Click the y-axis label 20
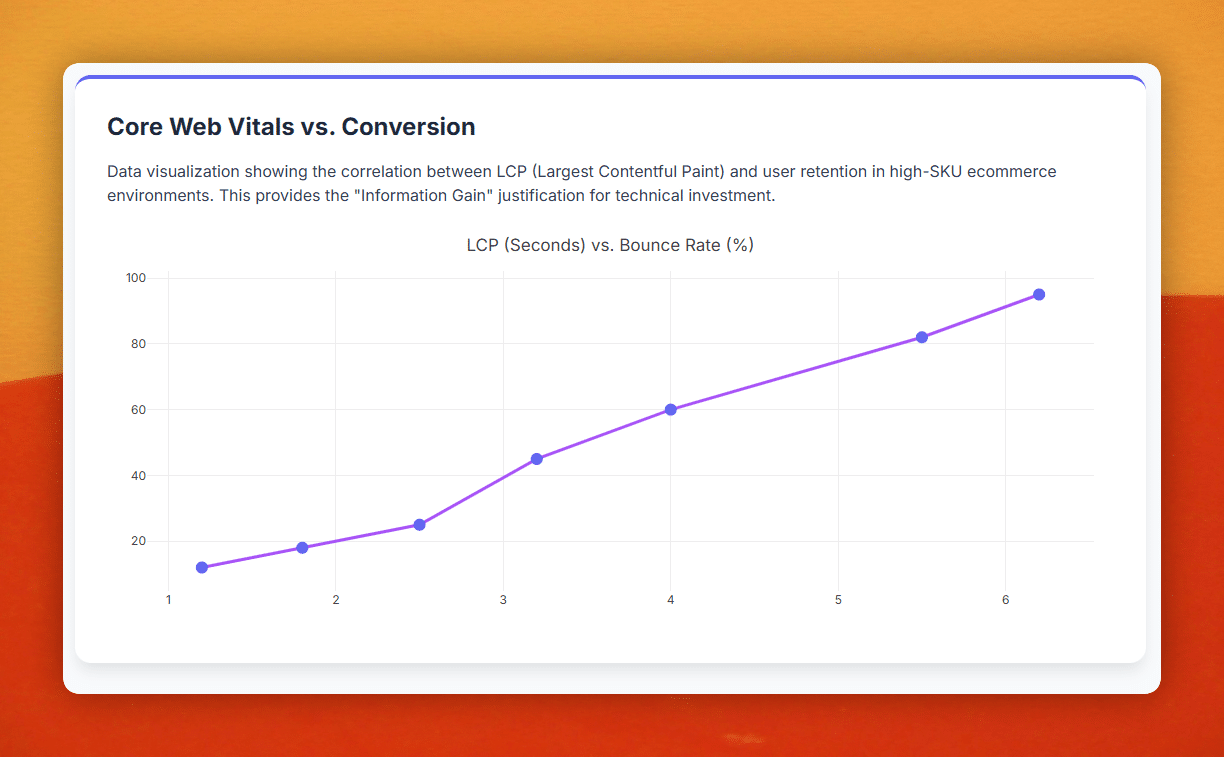 139,541
